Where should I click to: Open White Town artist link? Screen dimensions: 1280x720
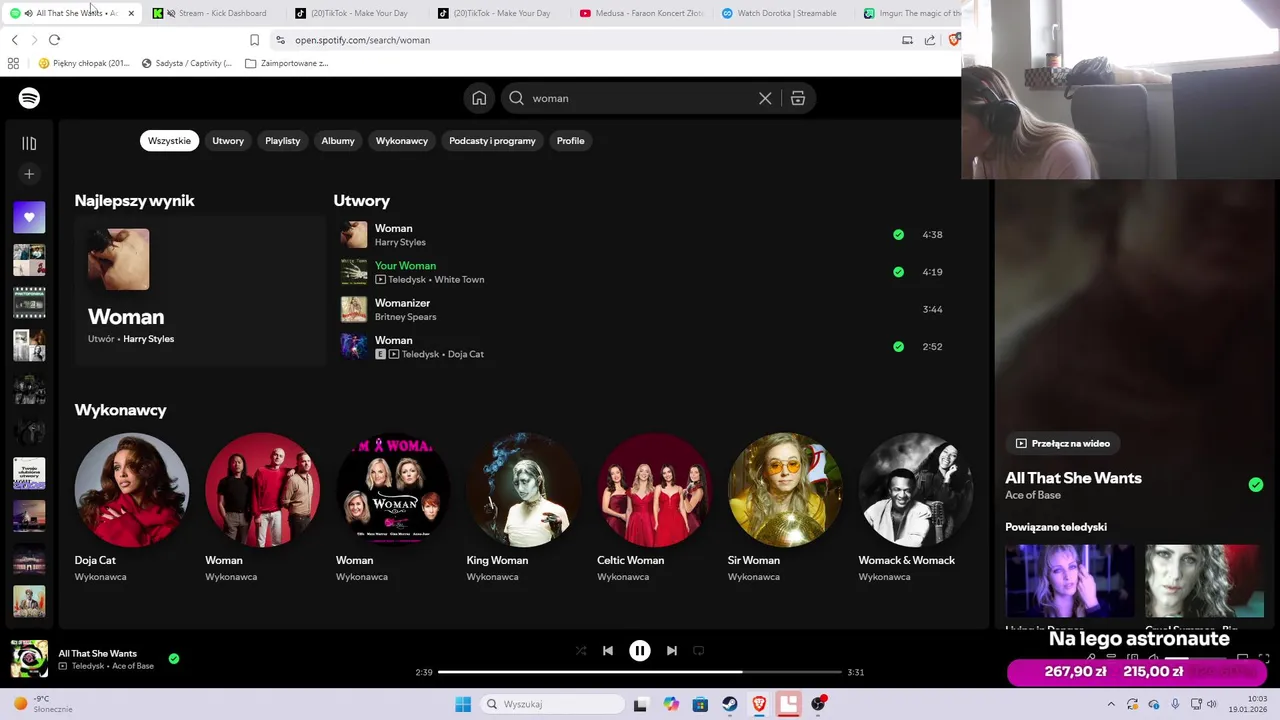point(459,280)
